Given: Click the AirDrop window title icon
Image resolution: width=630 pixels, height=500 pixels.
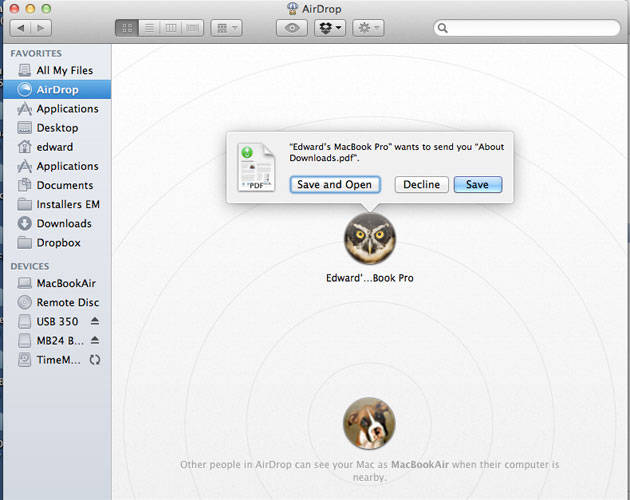Looking at the screenshot, I should pos(292,8).
